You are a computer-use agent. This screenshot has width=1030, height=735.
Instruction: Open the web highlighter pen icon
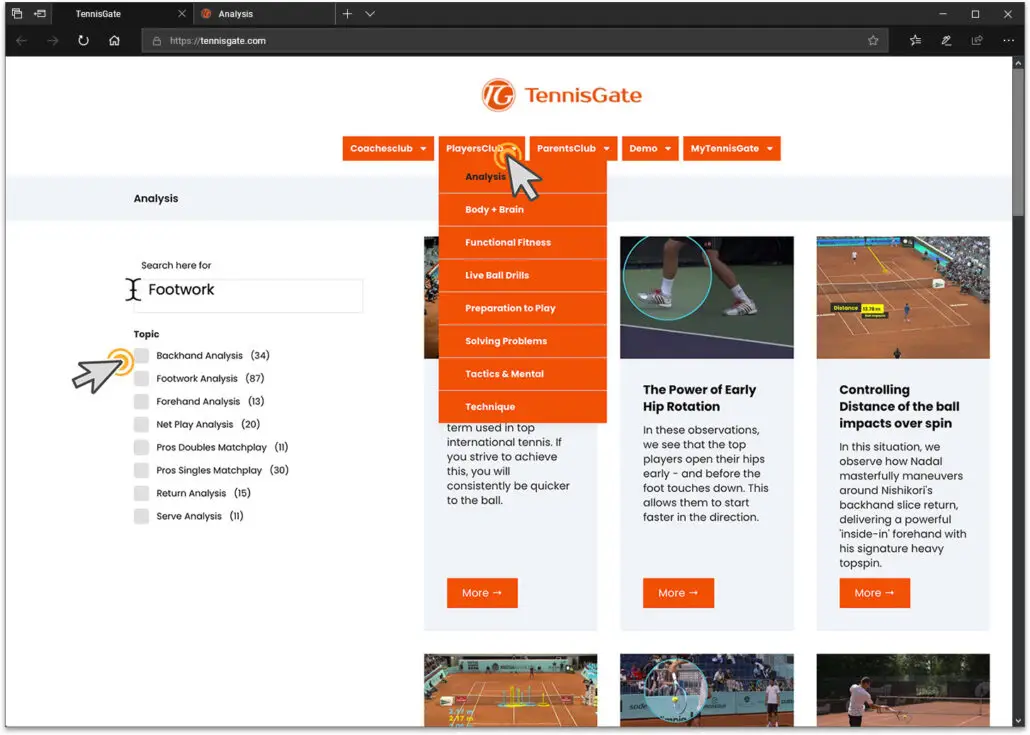pyautogui.click(x=945, y=40)
